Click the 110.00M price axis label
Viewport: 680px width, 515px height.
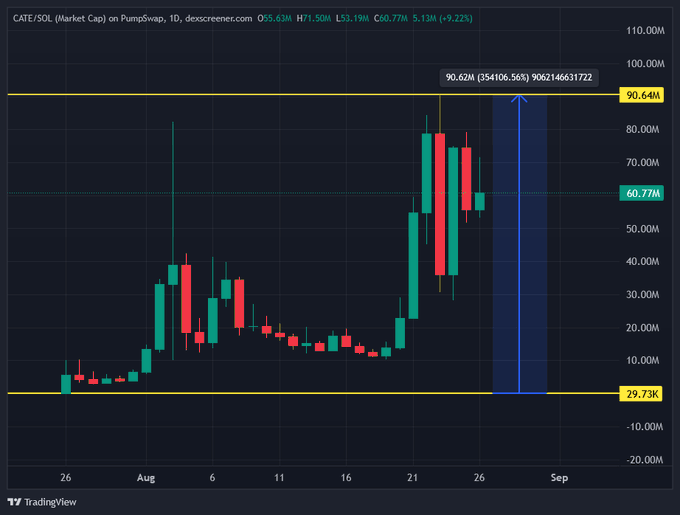click(x=645, y=30)
